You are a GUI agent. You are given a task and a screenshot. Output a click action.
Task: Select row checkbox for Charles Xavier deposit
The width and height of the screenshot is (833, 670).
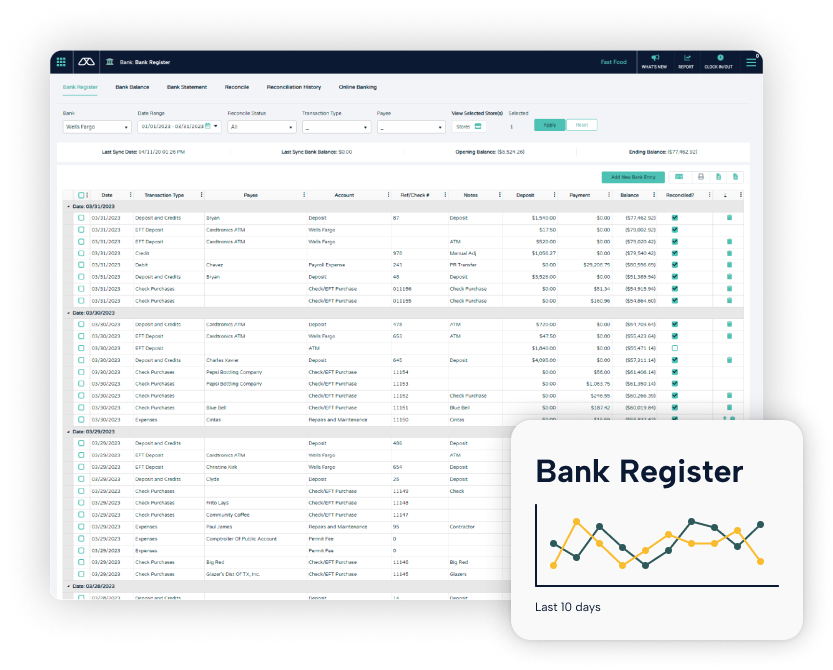(x=81, y=360)
